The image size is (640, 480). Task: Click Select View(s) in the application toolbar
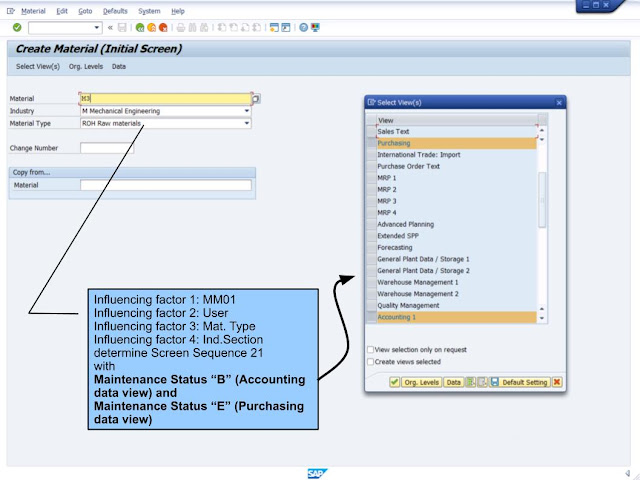(x=38, y=67)
